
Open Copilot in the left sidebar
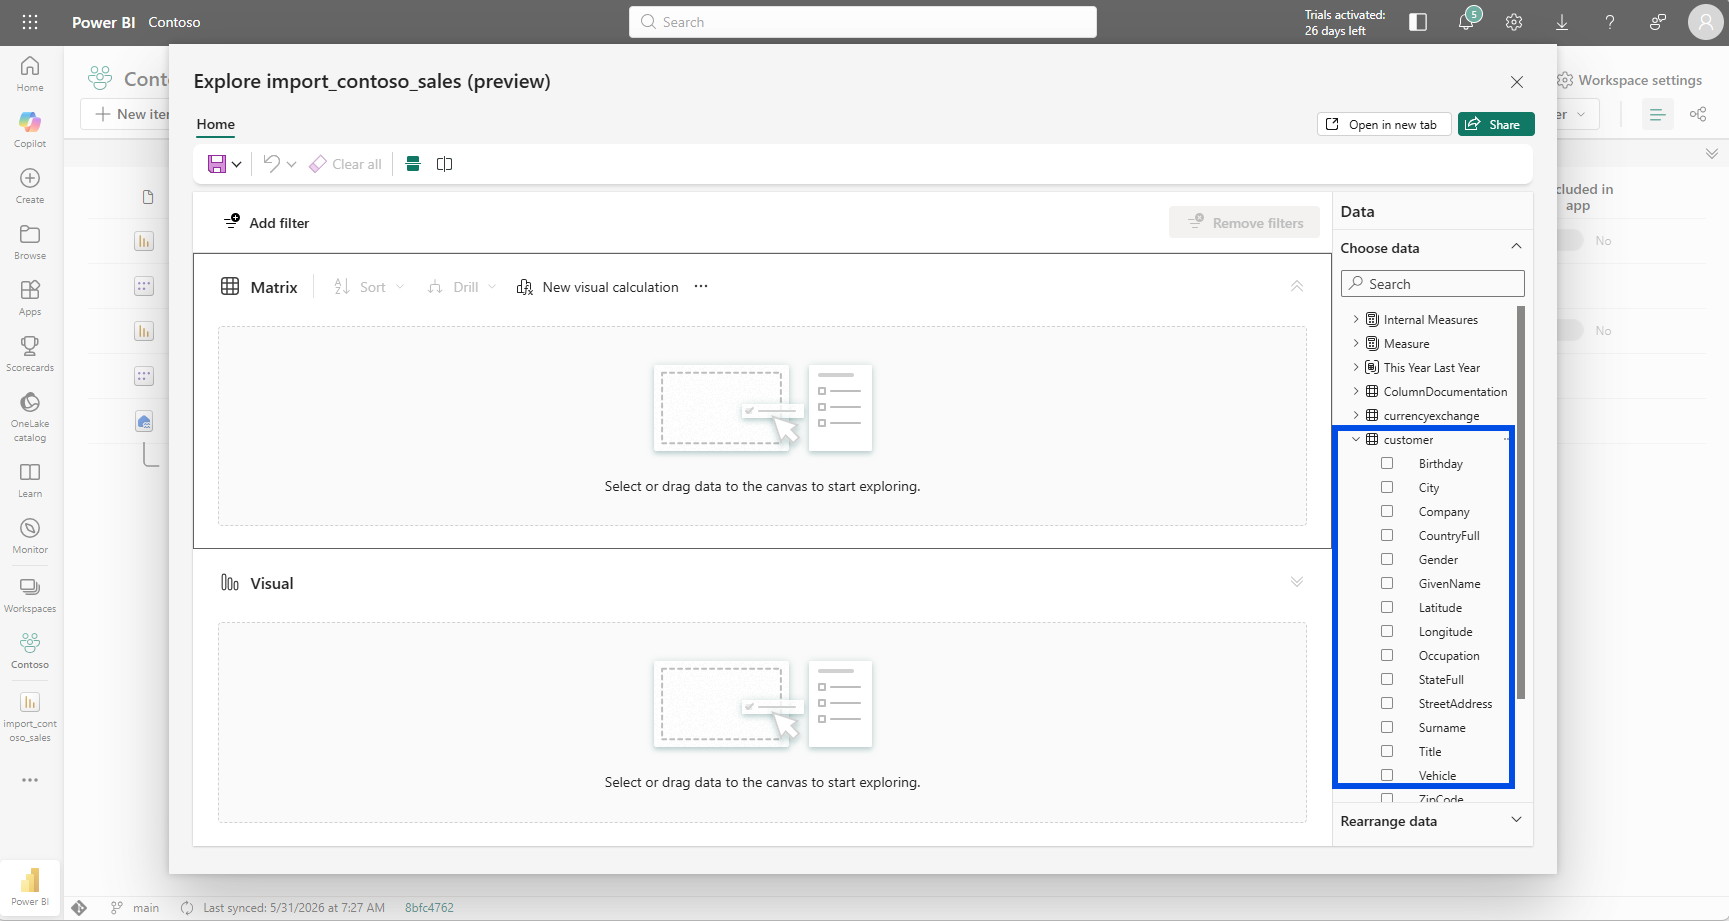30,130
